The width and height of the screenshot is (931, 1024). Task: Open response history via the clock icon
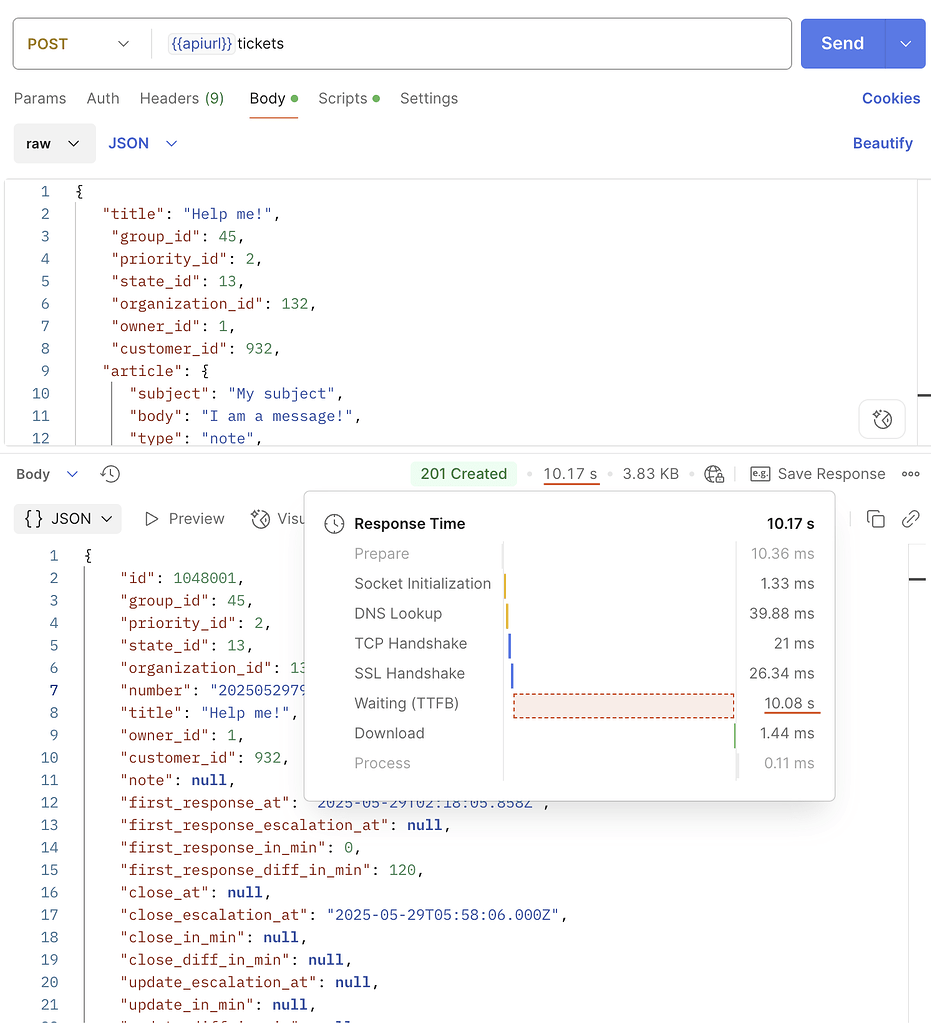[110, 474]
